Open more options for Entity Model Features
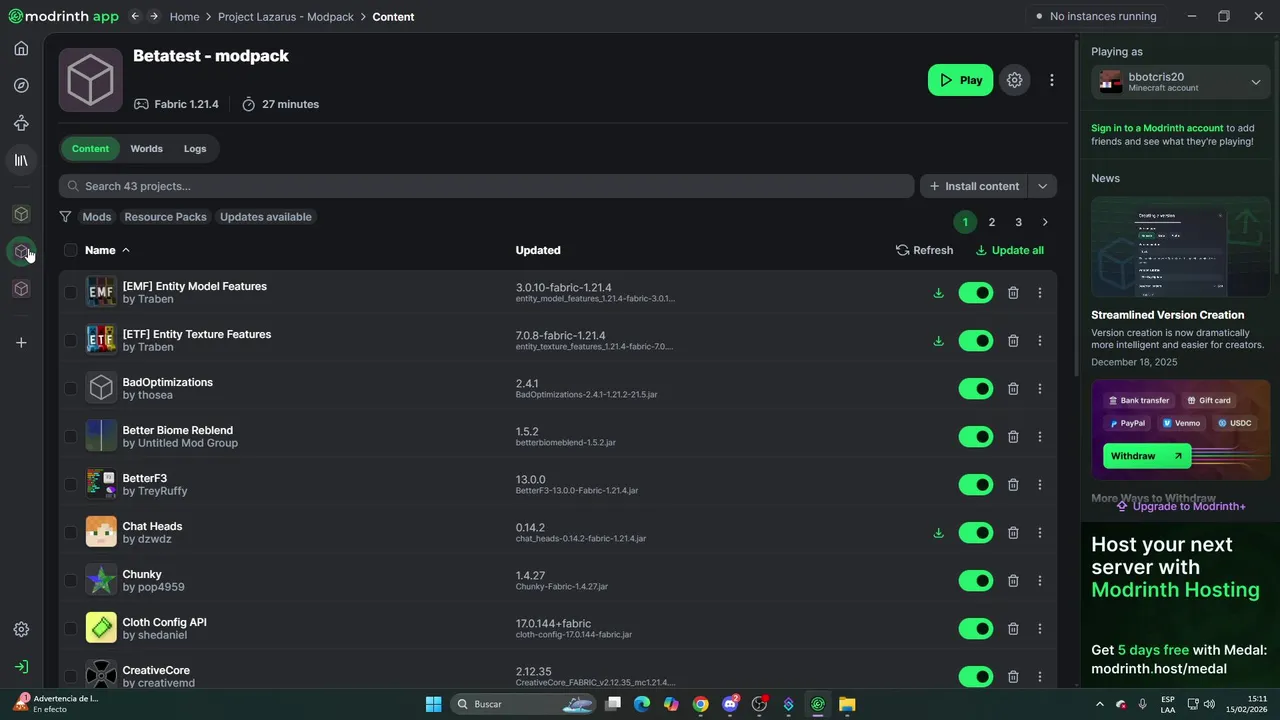 1040,293
